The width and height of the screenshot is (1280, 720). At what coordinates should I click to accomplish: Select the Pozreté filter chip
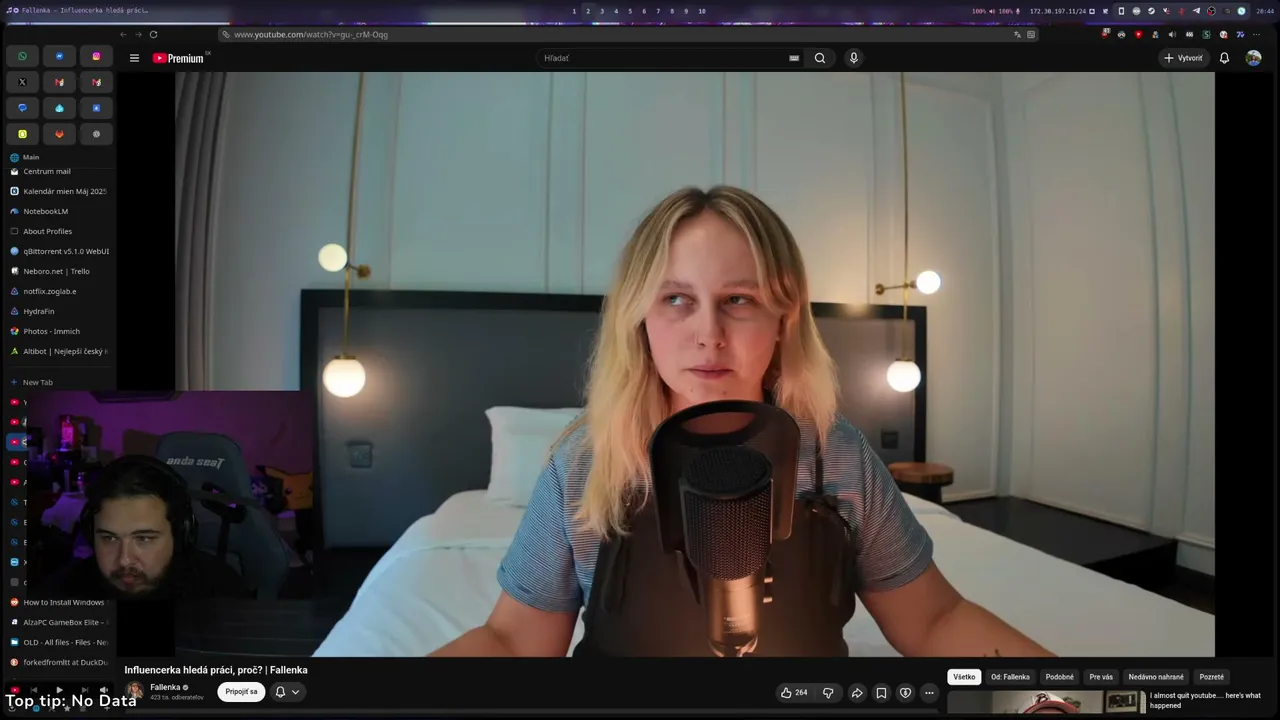click(1211, 677)
